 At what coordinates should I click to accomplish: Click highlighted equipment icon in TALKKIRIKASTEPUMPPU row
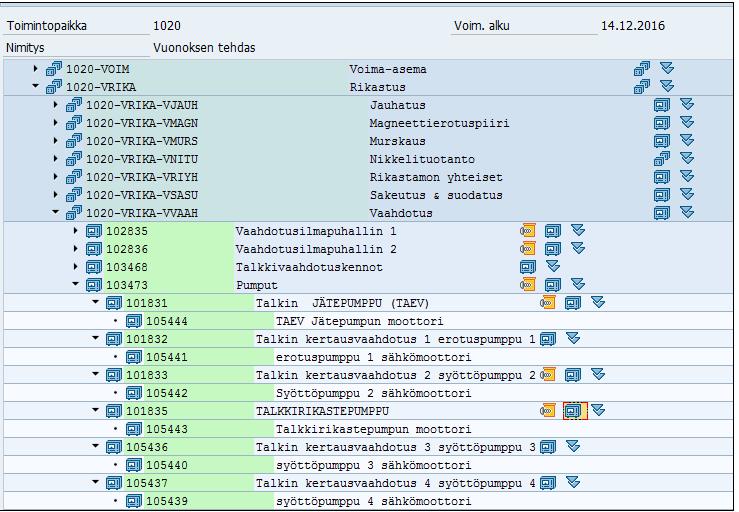[575, 411]
